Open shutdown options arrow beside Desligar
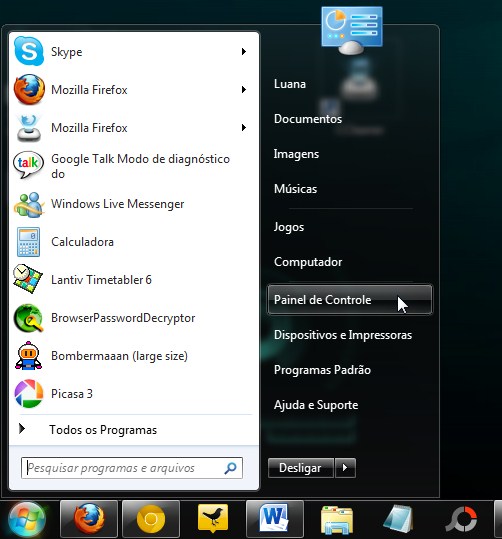This screenshot has height=539, width=502. (x=345, y=468)
